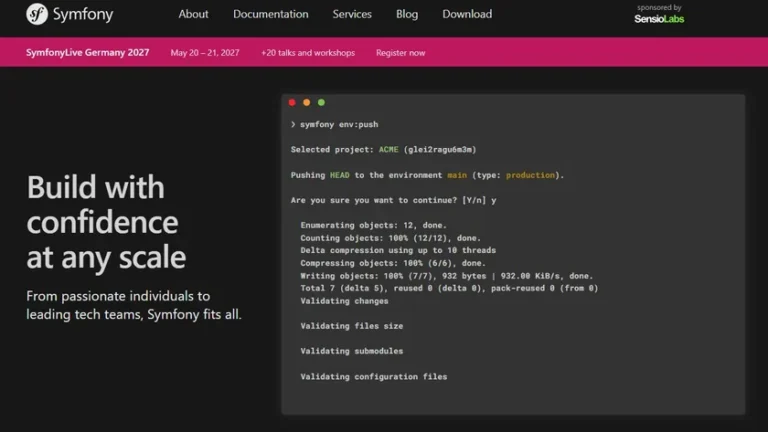Click the Validating submodules line

point(352,351)
